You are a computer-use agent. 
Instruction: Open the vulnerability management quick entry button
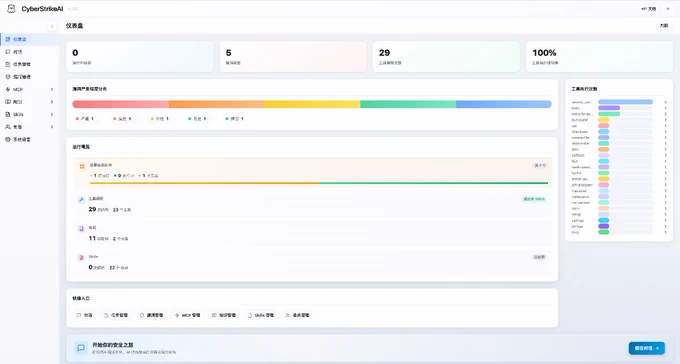click(x=151, y=315)
